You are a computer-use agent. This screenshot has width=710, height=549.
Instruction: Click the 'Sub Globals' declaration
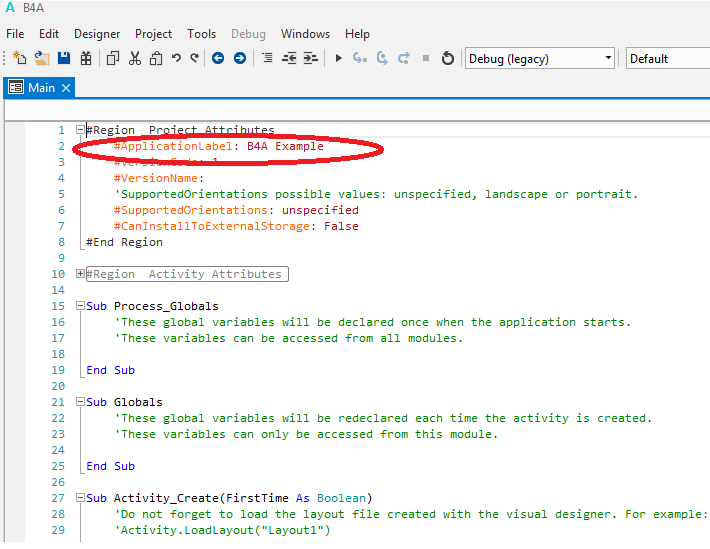pyautogui.click(x=124, y=402)
